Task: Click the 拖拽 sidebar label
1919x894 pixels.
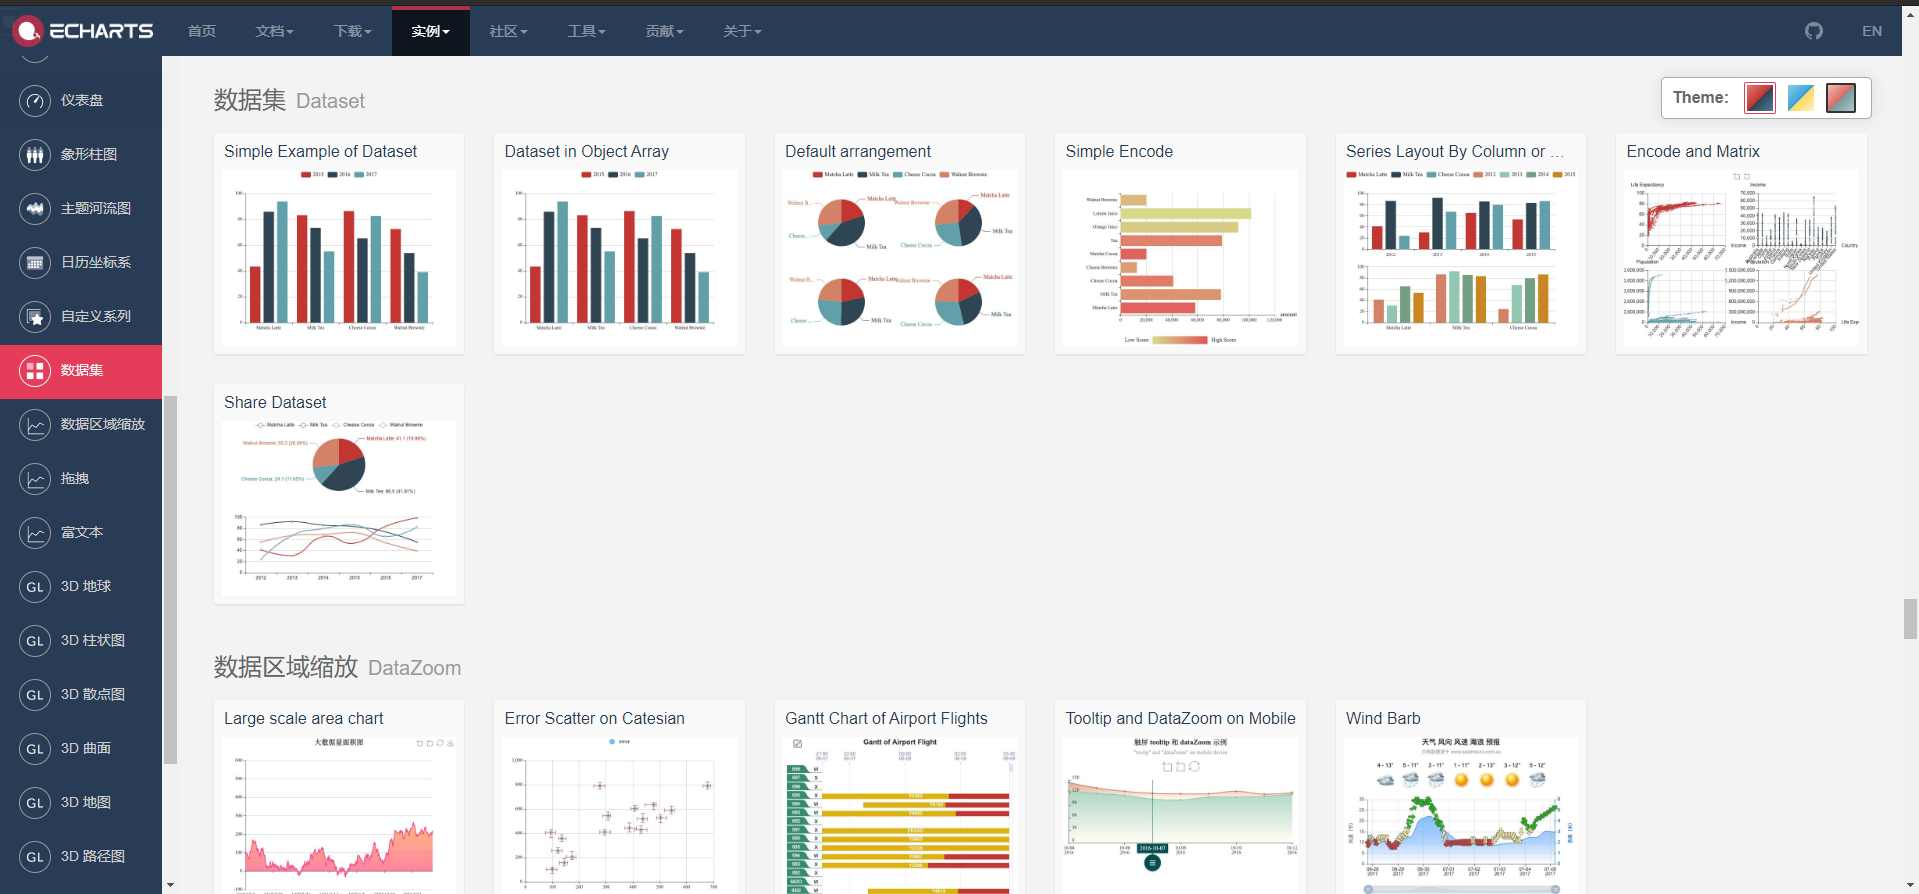Action: click(75, 478)
